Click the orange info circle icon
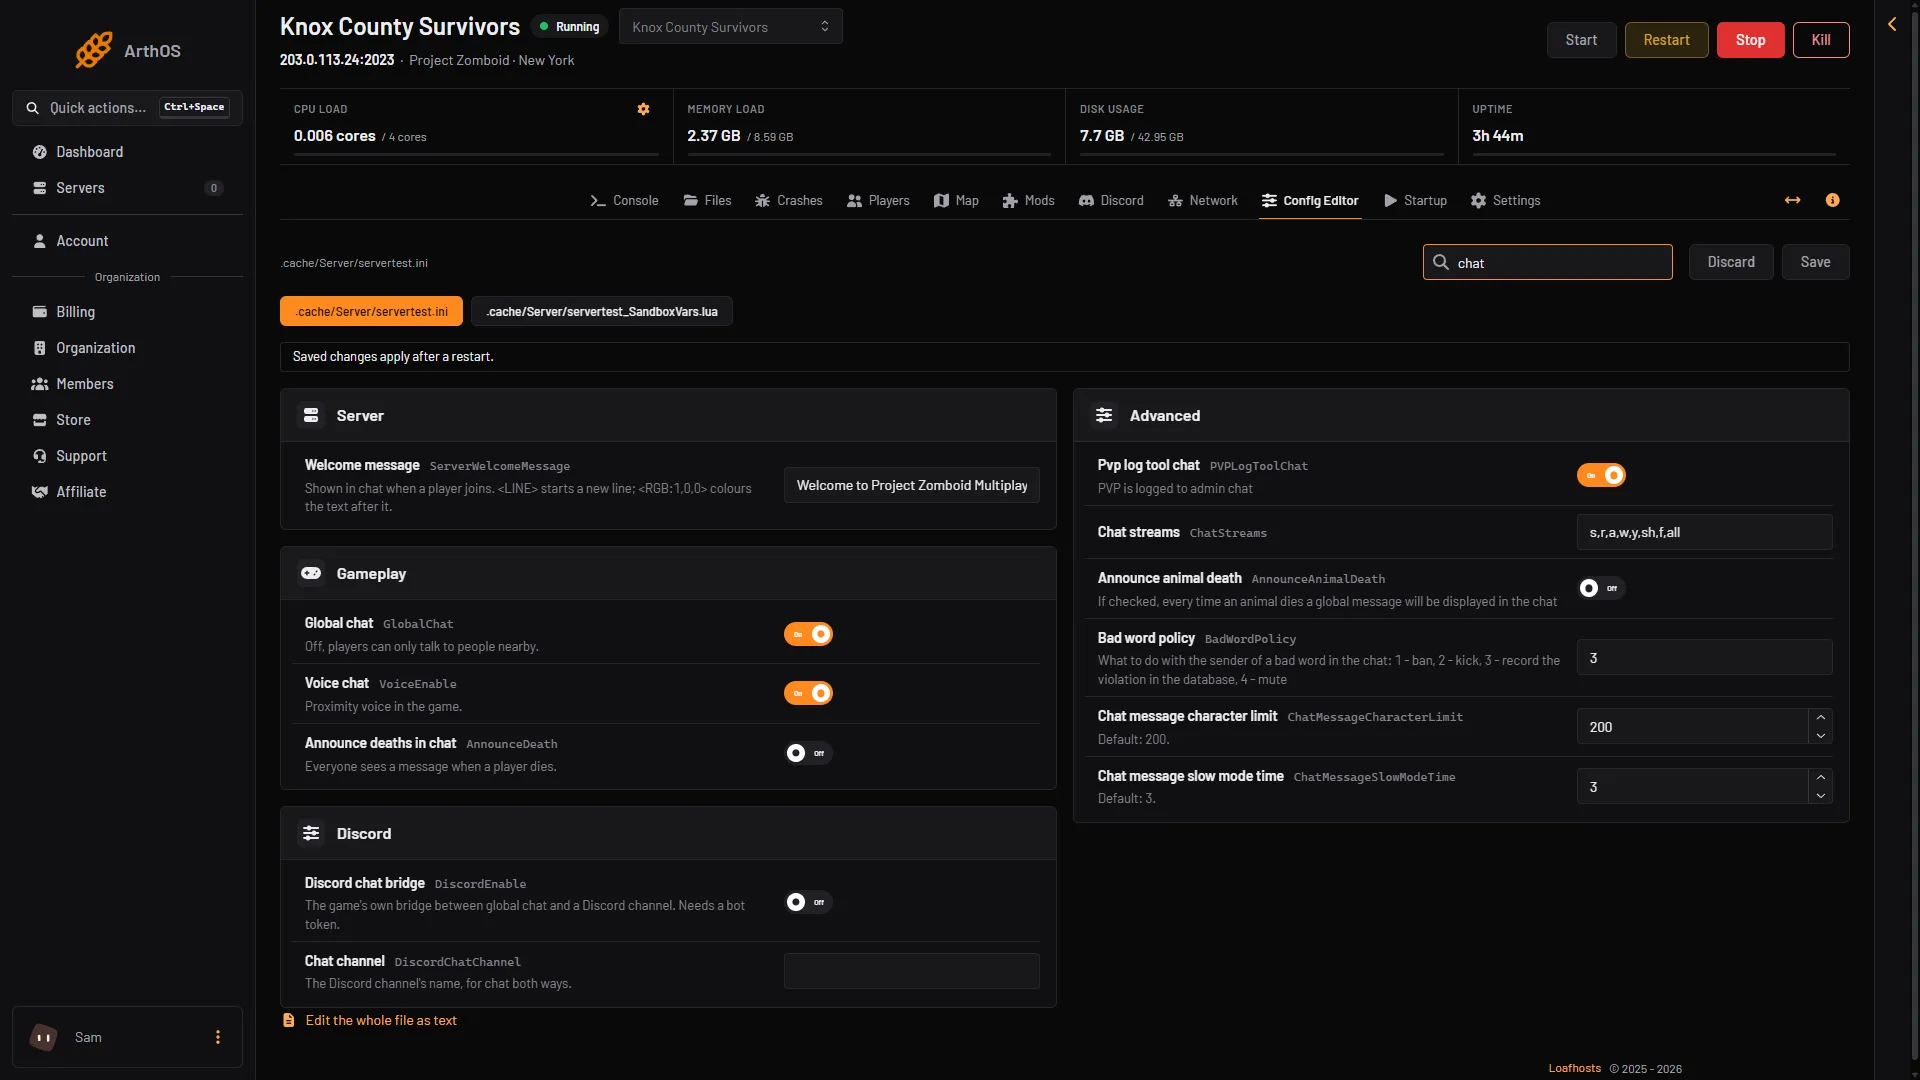This screenshot has width=1920, height=1080. (1832, 200)
